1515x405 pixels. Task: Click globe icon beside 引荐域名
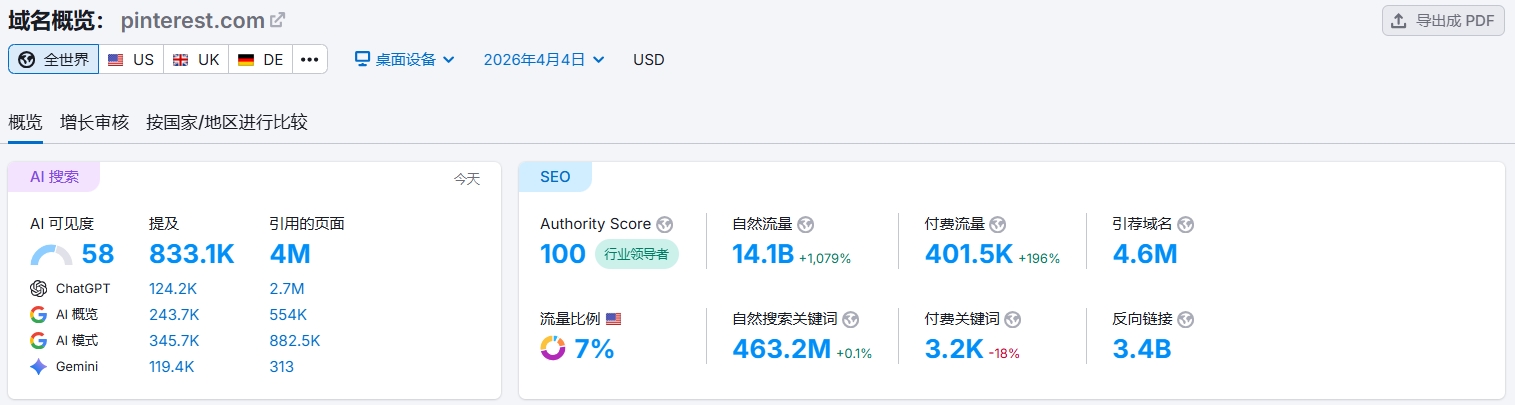(x=1186, y=225)
